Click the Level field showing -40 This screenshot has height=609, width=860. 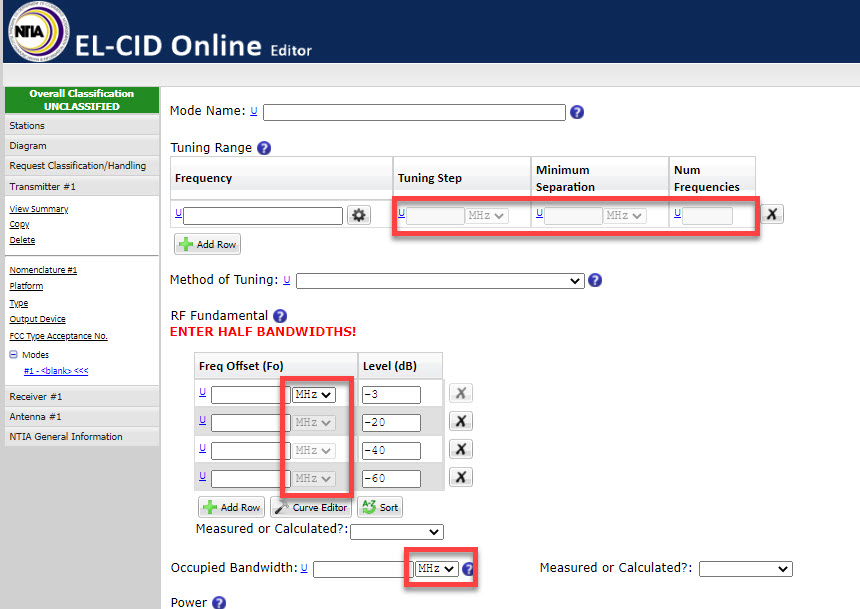391,451
